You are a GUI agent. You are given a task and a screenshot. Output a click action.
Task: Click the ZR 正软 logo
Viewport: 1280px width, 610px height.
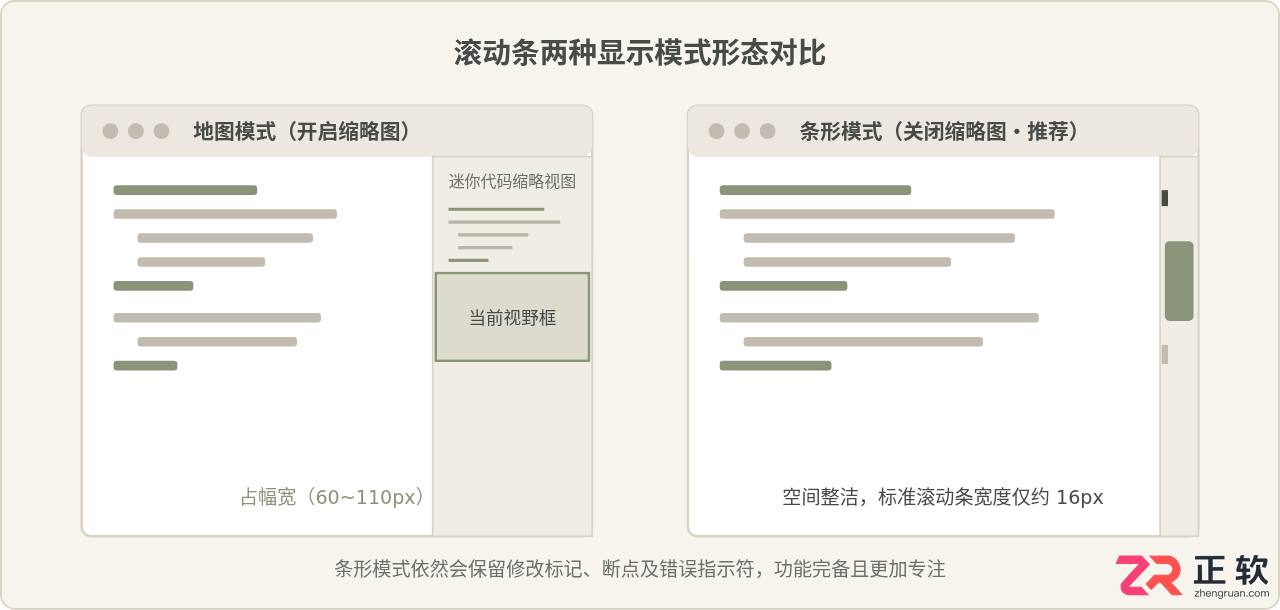tap(1193, 576)
